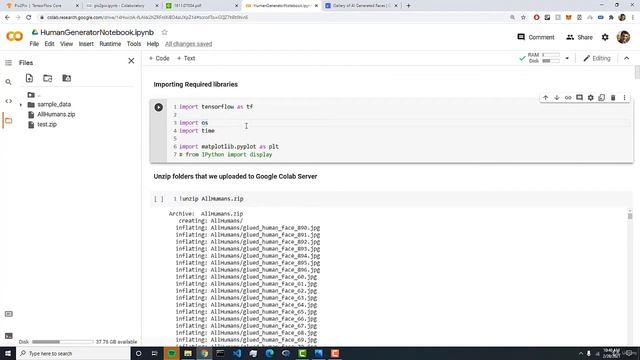640x360 pixels.
Task: Open RAM Disk resources dropdown
Action: pyautogui.click(x=567, y=58)
